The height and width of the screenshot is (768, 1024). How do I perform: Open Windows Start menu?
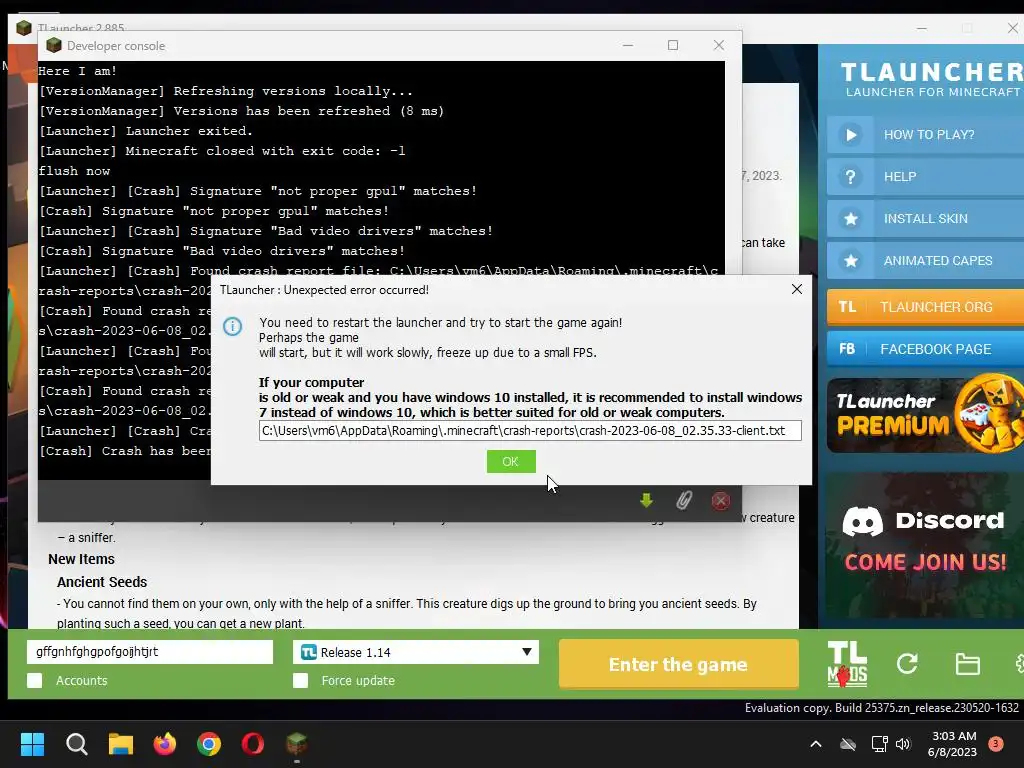(x=32, y=744)
